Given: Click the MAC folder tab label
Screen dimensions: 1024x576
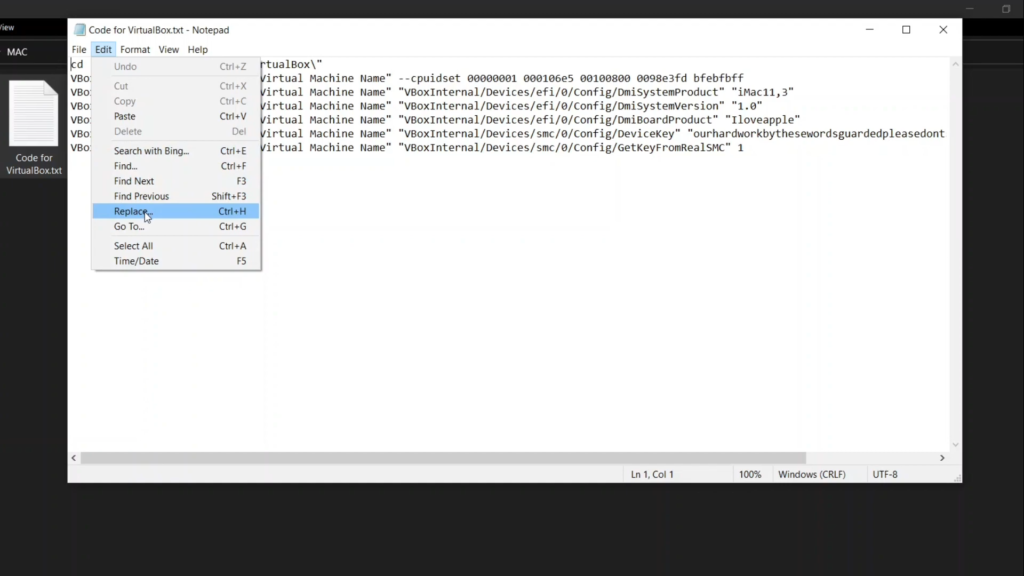Looking at the screenshot, I should point(18,52).
